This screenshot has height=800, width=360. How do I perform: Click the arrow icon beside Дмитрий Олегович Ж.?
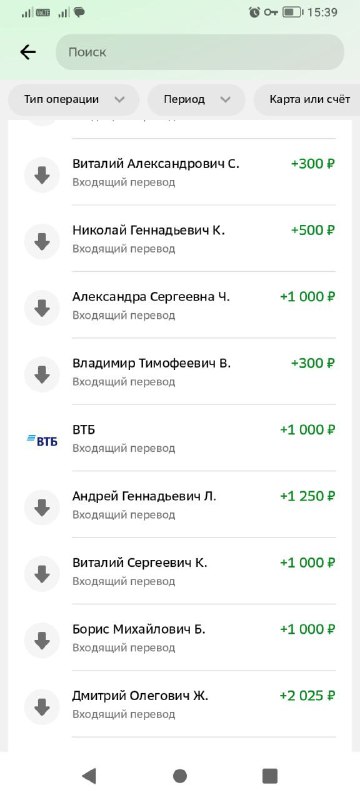click(42, 707)
